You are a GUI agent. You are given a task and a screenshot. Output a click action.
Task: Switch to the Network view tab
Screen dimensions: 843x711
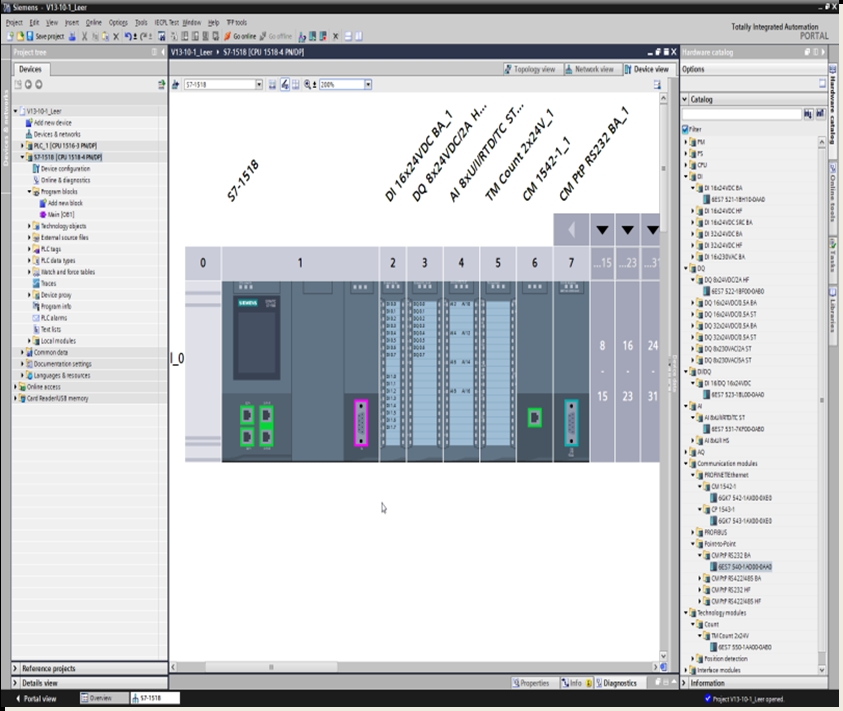(589, 69)
